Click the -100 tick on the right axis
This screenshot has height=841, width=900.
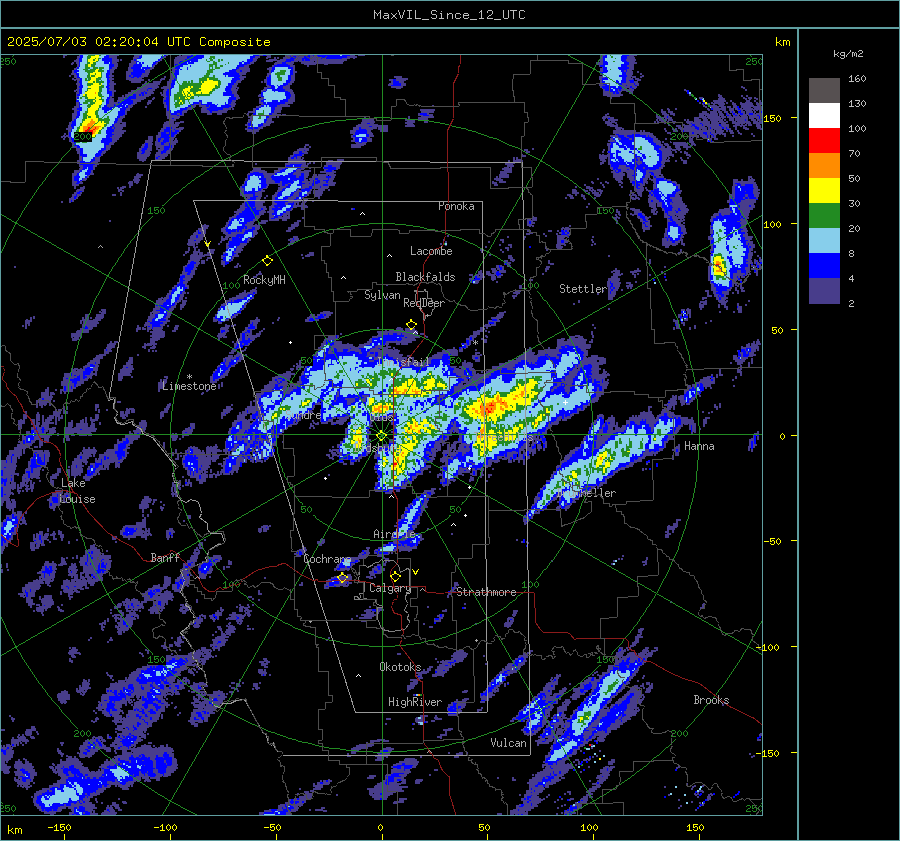point(770,648)
